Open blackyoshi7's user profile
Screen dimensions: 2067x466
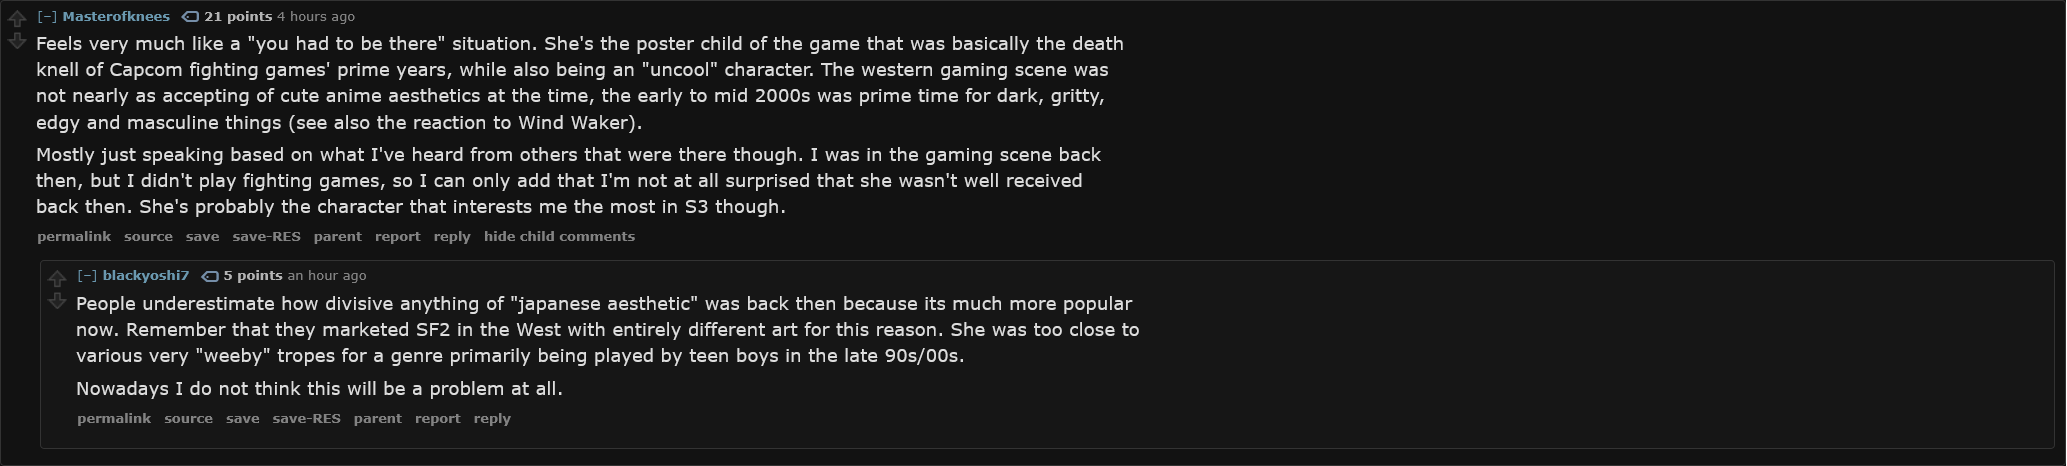(146, 275)
